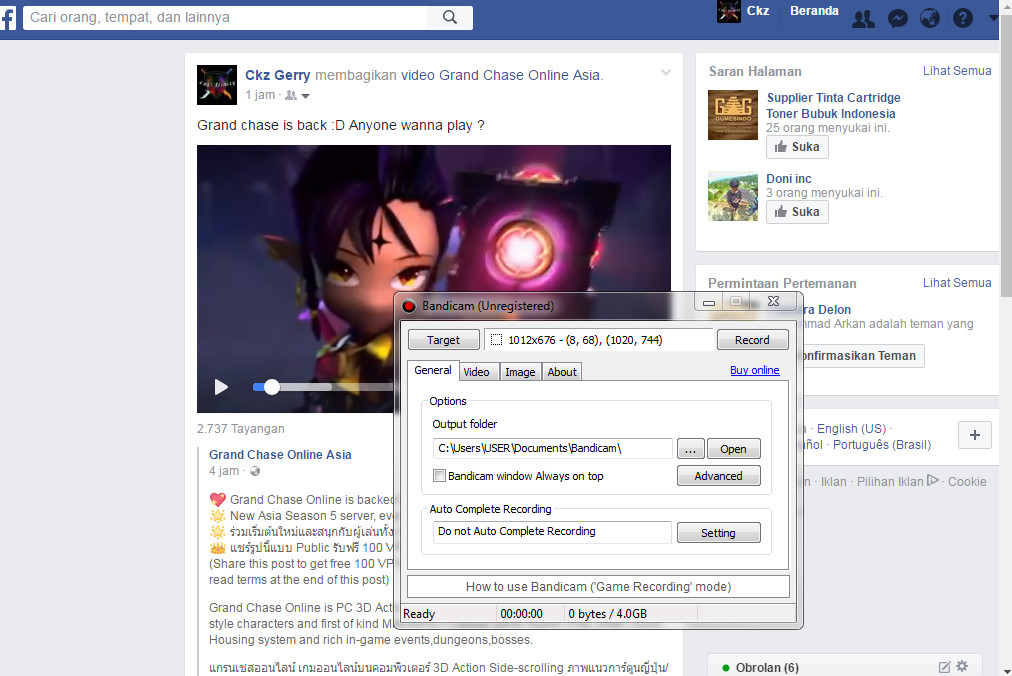Click the Cookie footer link

coord(967,482)
